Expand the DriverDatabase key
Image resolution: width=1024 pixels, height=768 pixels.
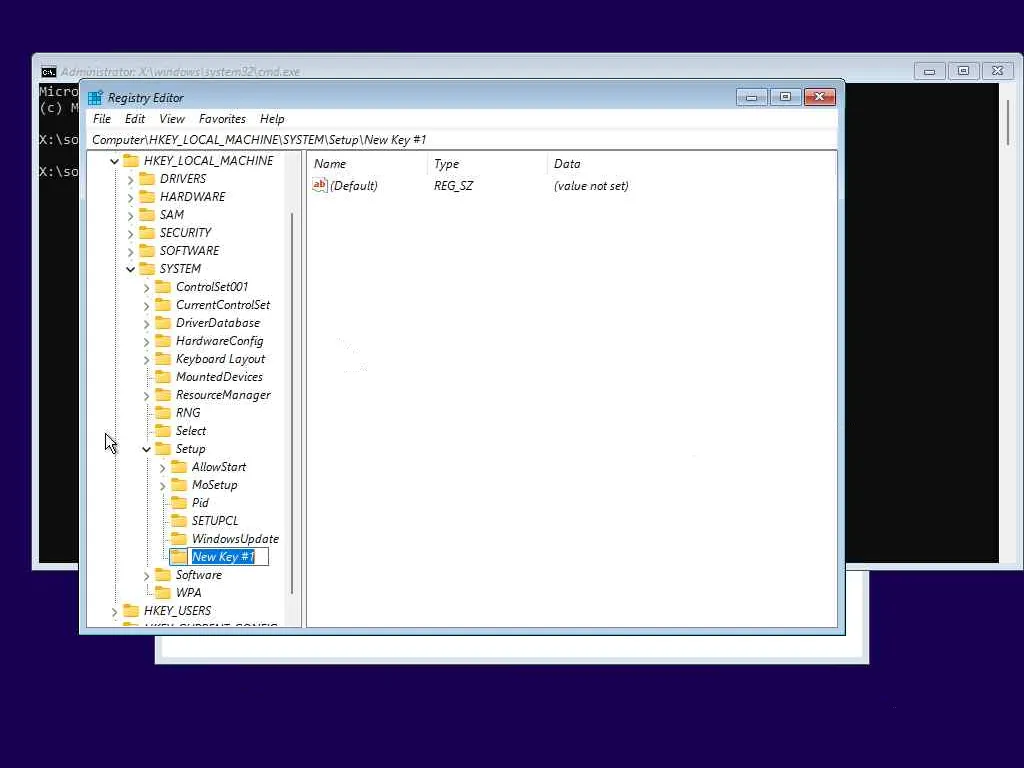click(x=146, y=323)
